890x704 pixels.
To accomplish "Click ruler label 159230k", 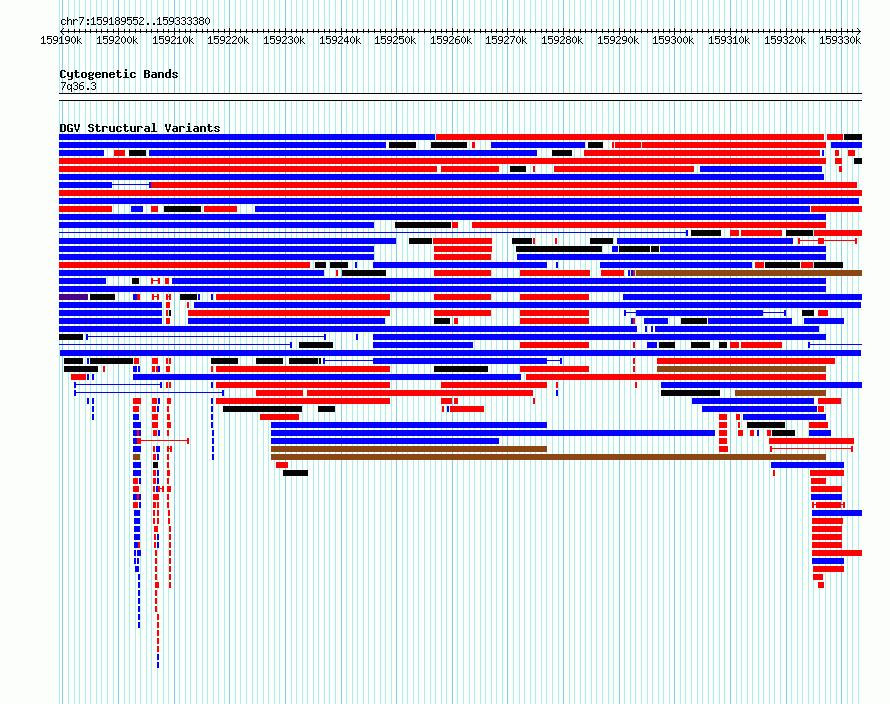I will (x=284, y=40).
